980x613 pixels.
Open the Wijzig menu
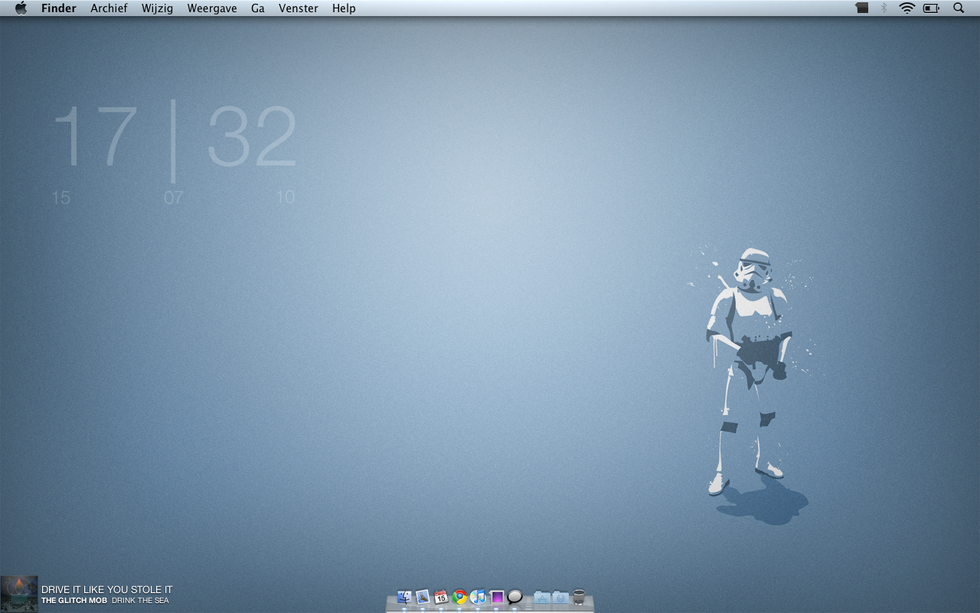pyautogui.click(x=157, y=8)
